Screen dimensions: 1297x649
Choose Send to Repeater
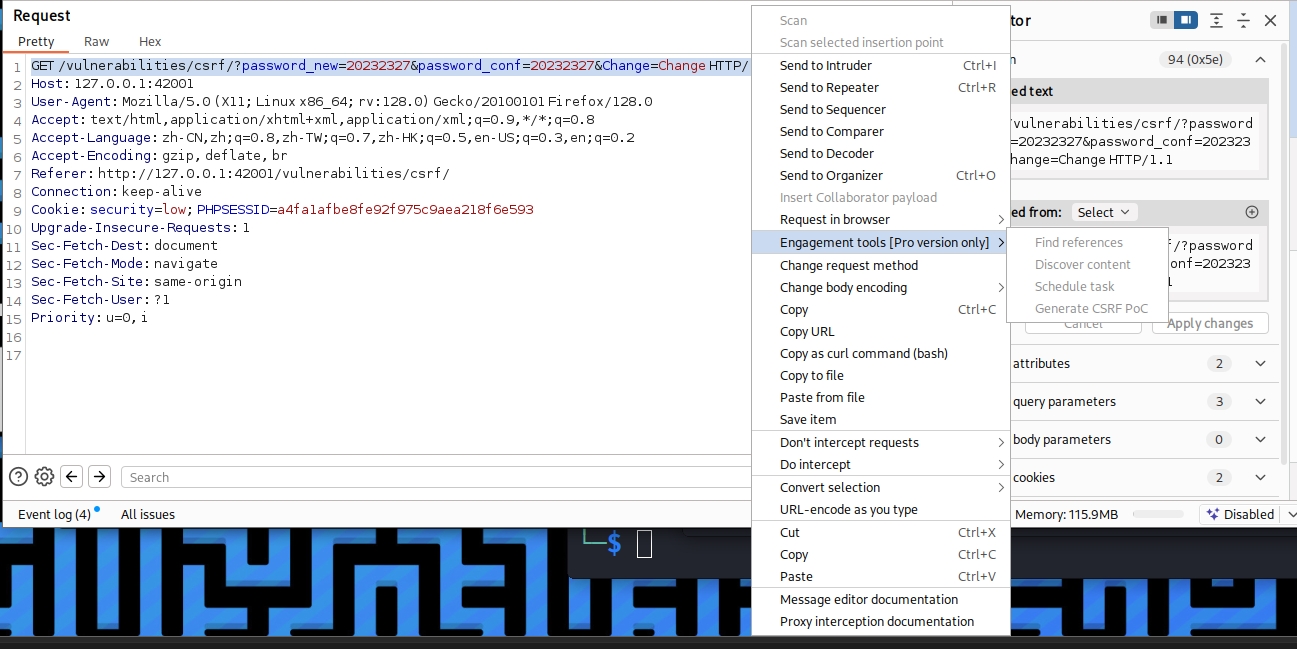pyautogui.click(x=880, y=88)
